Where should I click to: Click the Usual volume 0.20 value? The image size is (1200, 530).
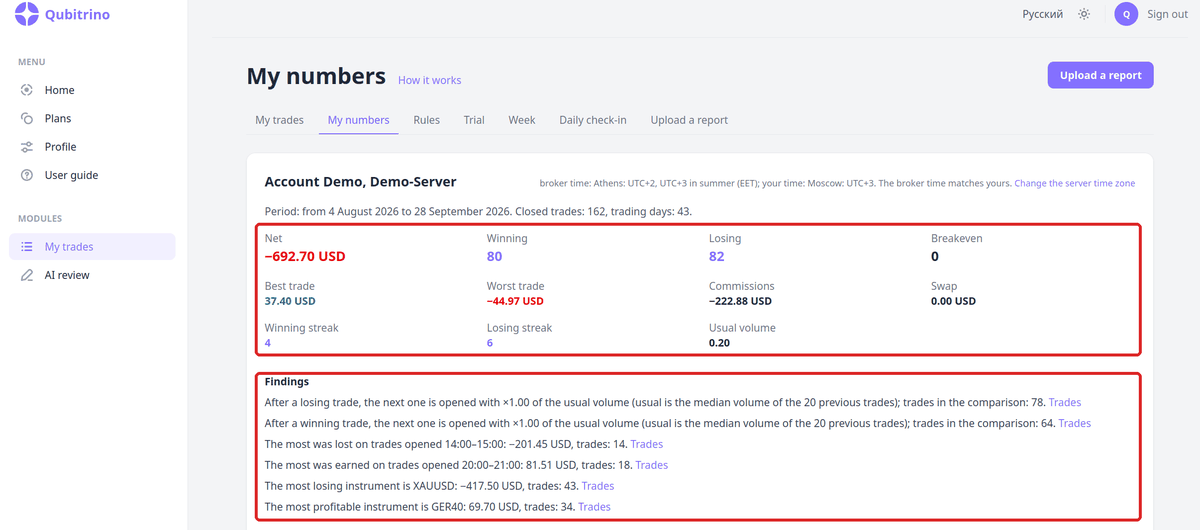pyautogui.click(x=719, y=343)
